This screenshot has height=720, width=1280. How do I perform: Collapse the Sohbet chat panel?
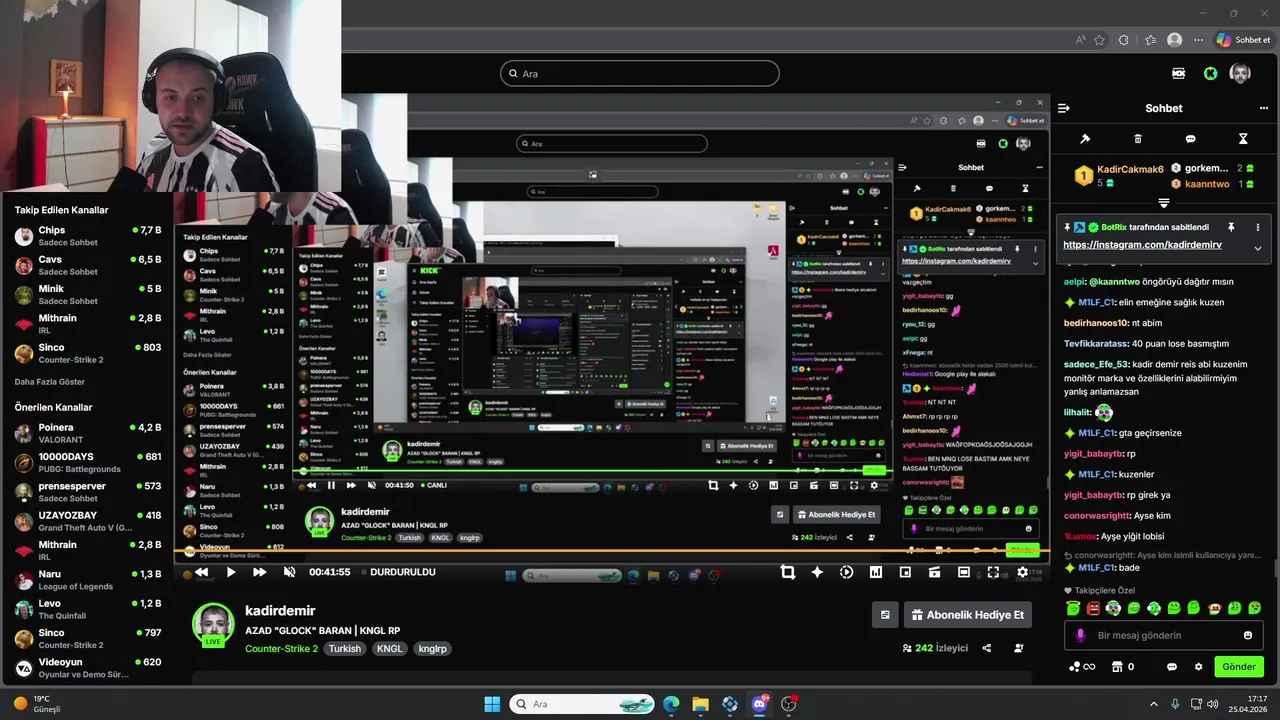point(1064,108)
